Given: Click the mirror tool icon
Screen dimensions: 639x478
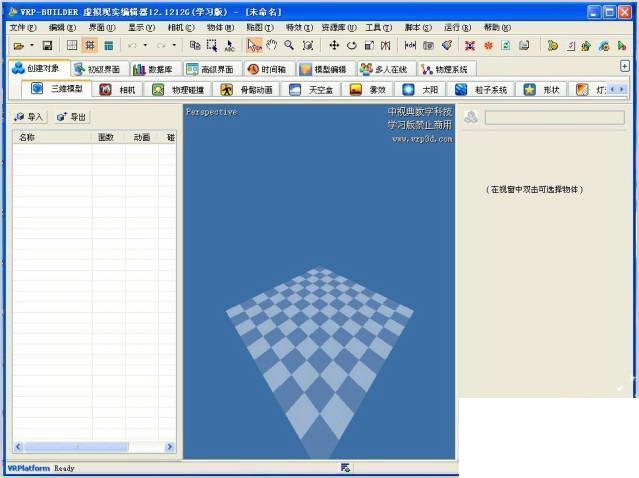Looking at the screenshot, I should tap(386, 45).
